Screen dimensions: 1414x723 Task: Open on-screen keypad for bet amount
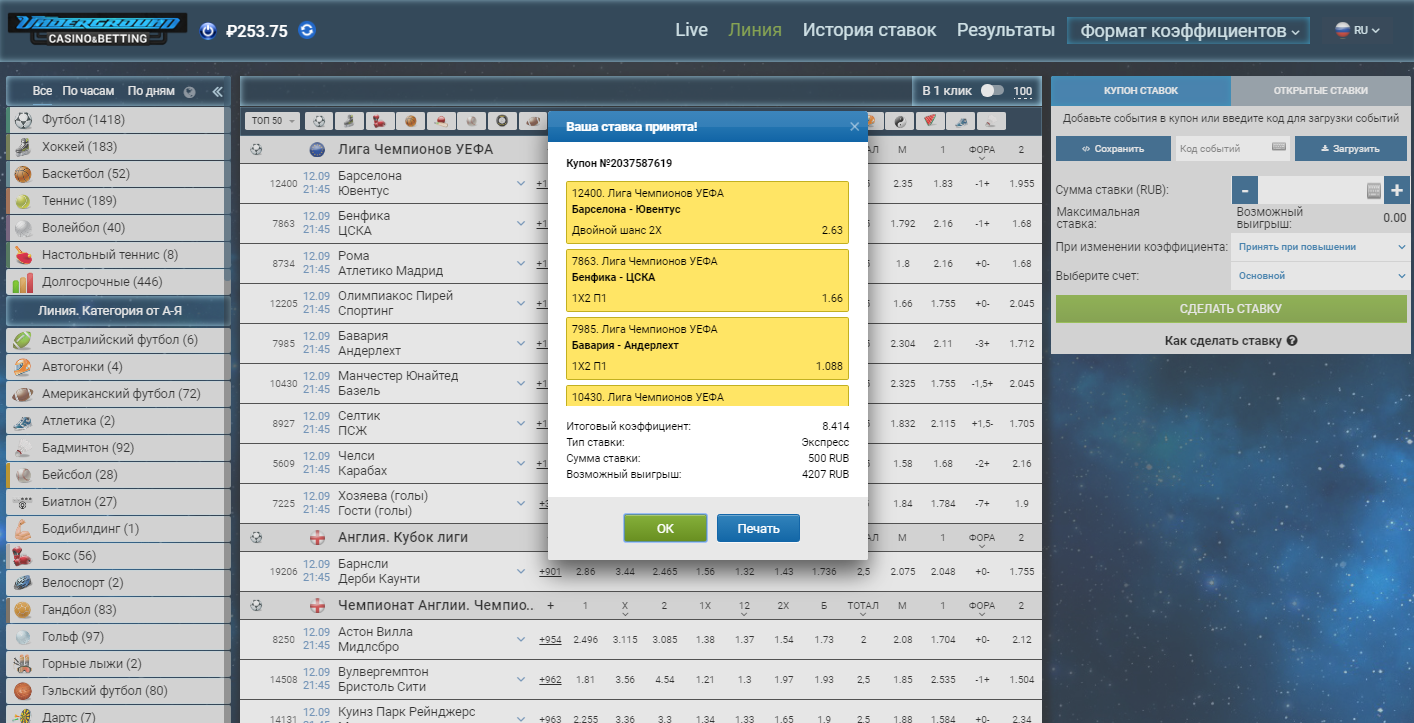[x=1374, y=190]
